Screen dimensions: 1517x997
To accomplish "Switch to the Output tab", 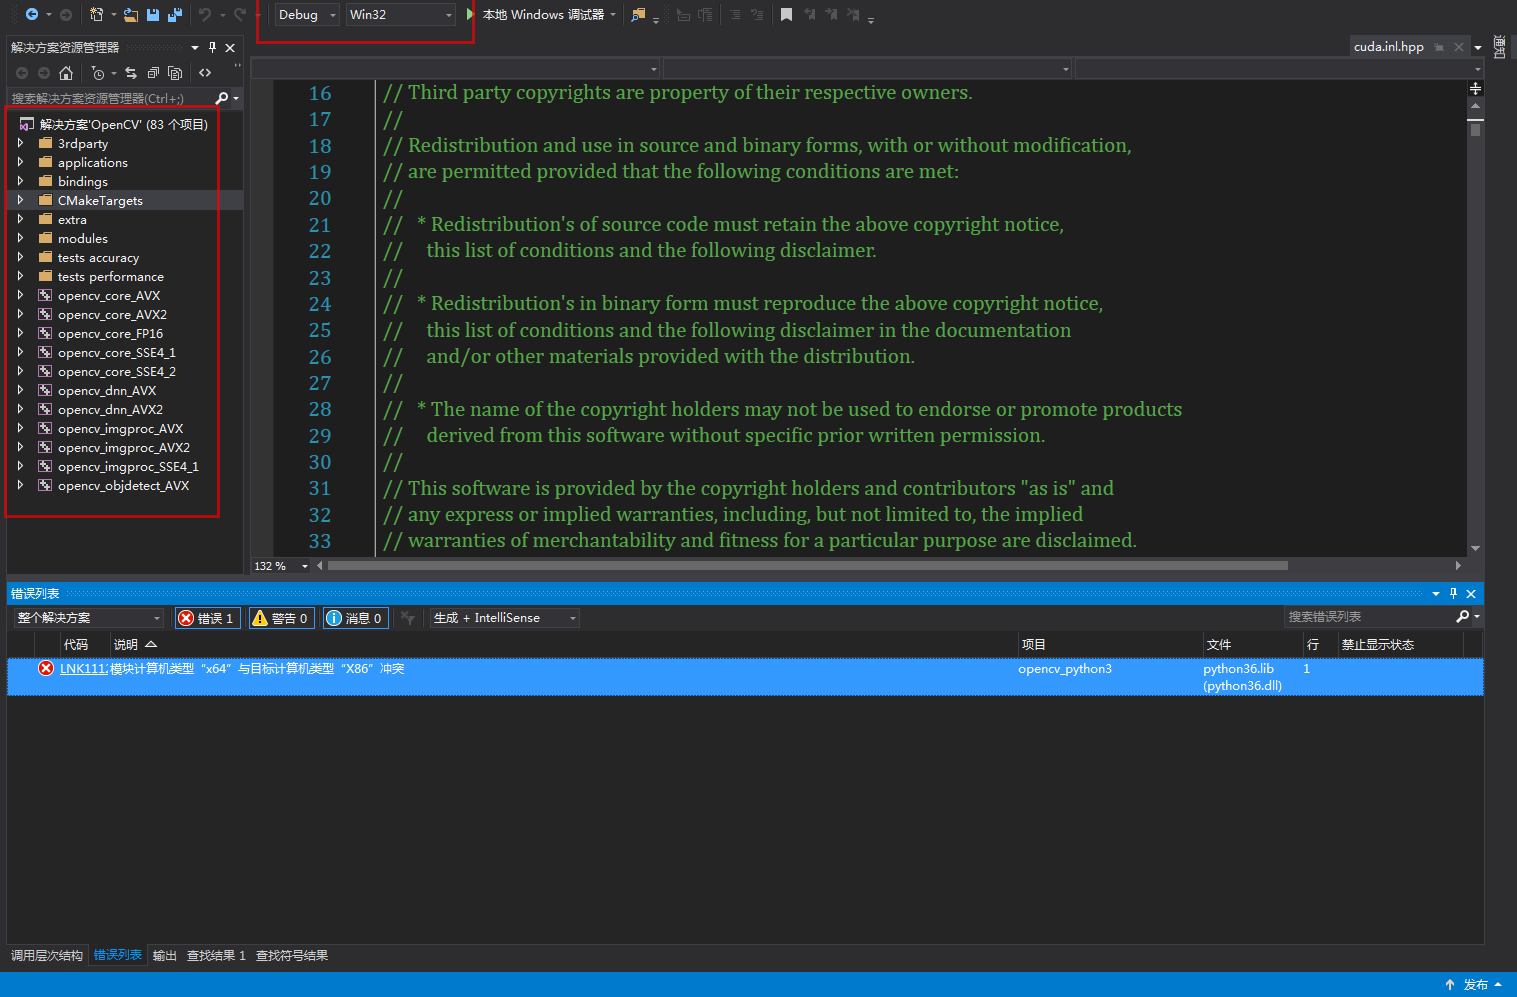I will (165, 955).
